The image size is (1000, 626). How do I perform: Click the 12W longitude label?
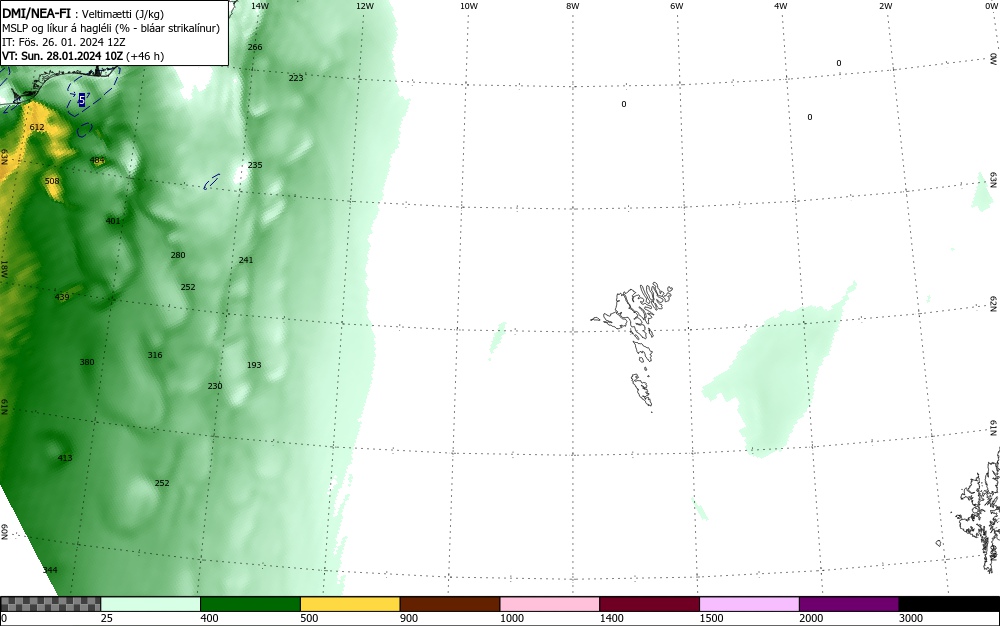(x=364, y=6)
